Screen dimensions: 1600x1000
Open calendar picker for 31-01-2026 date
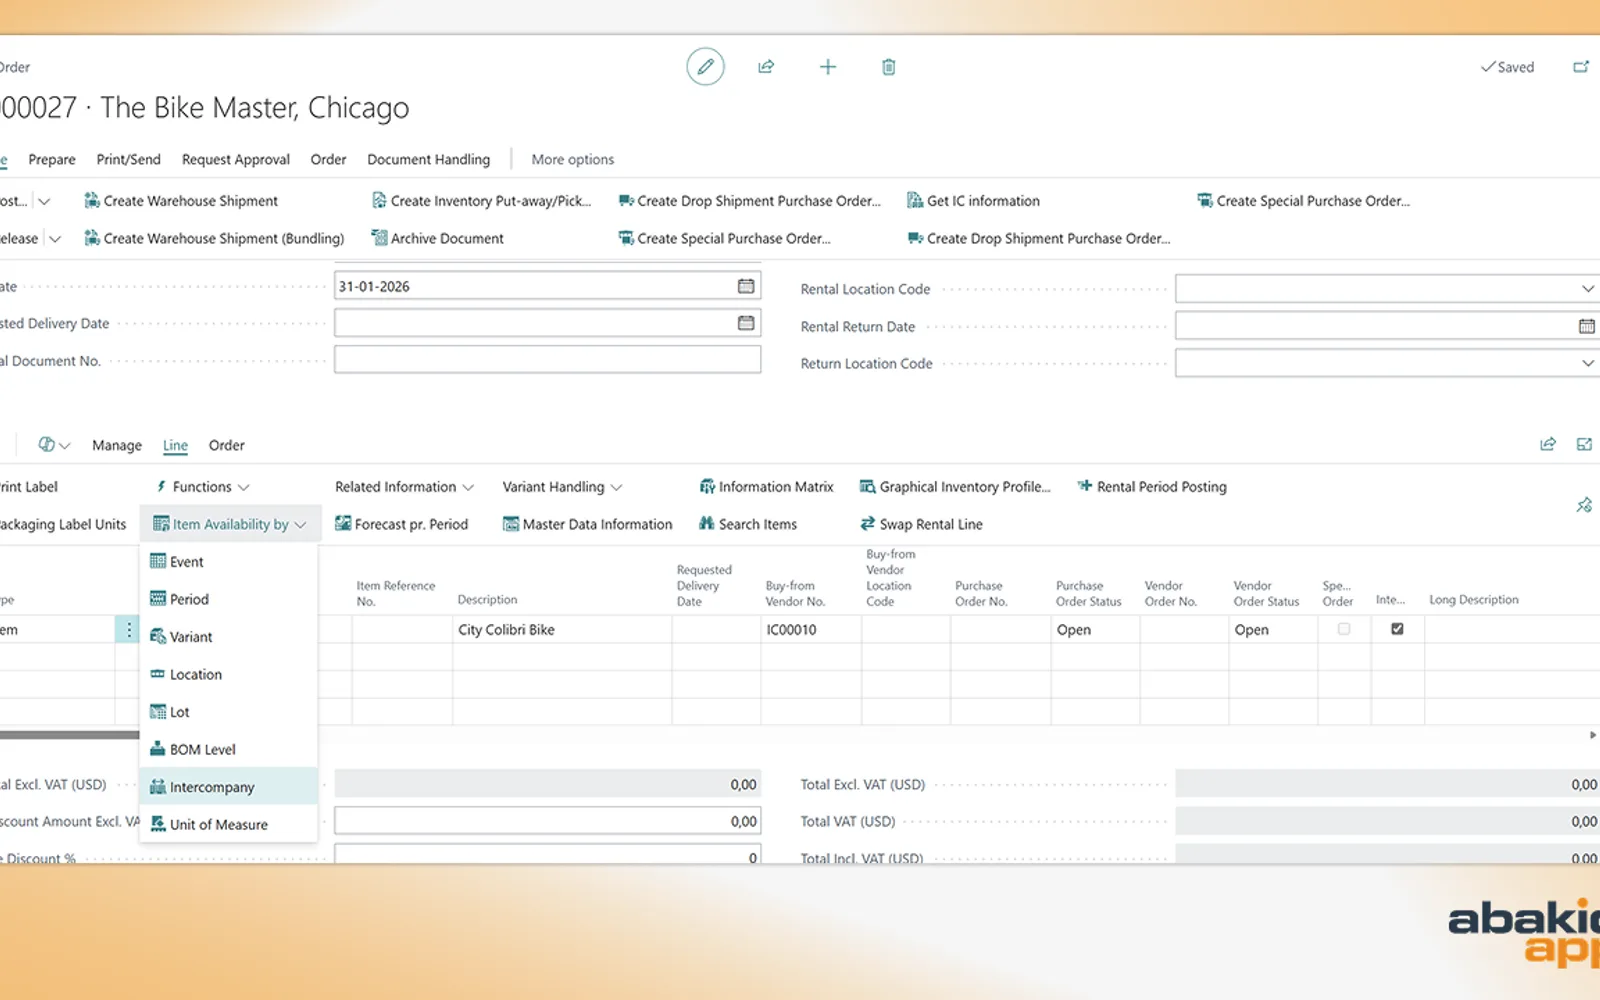click(746, 286)
